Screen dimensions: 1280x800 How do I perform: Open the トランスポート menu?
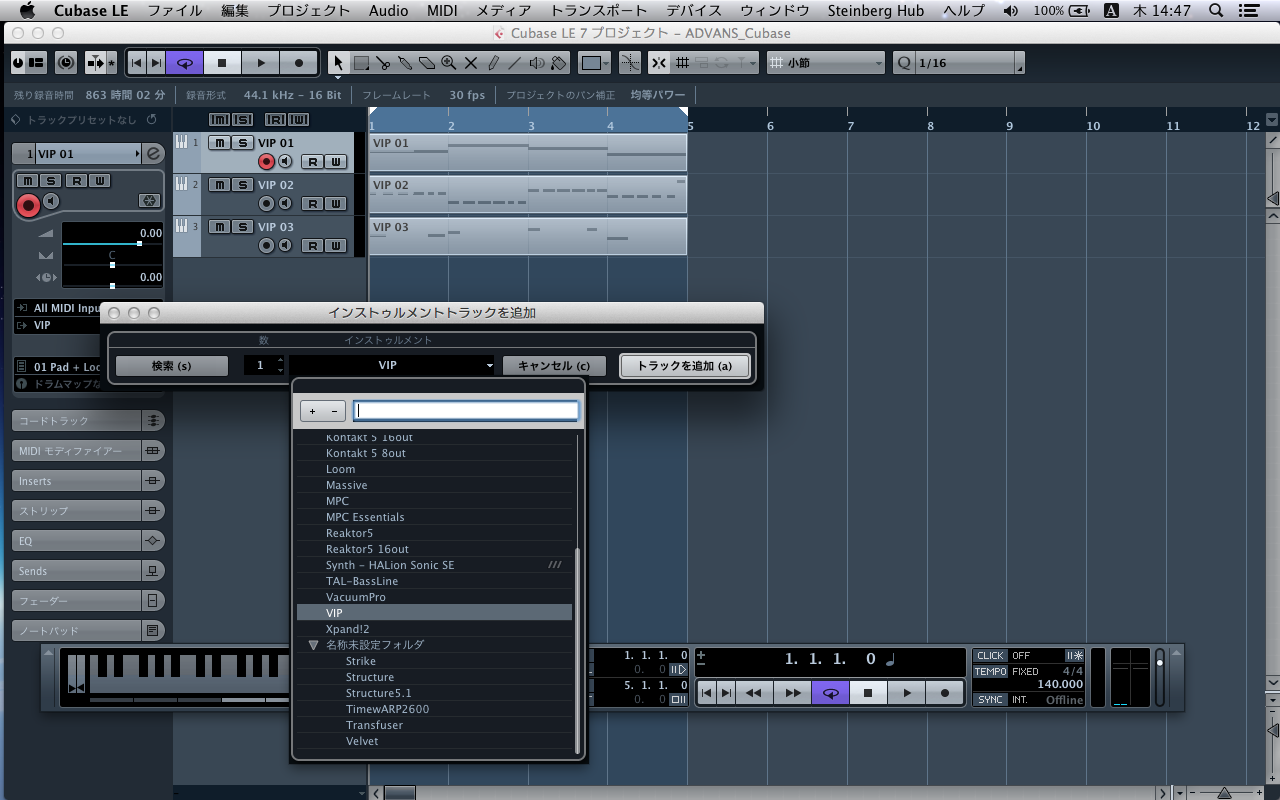coord(598,11)
